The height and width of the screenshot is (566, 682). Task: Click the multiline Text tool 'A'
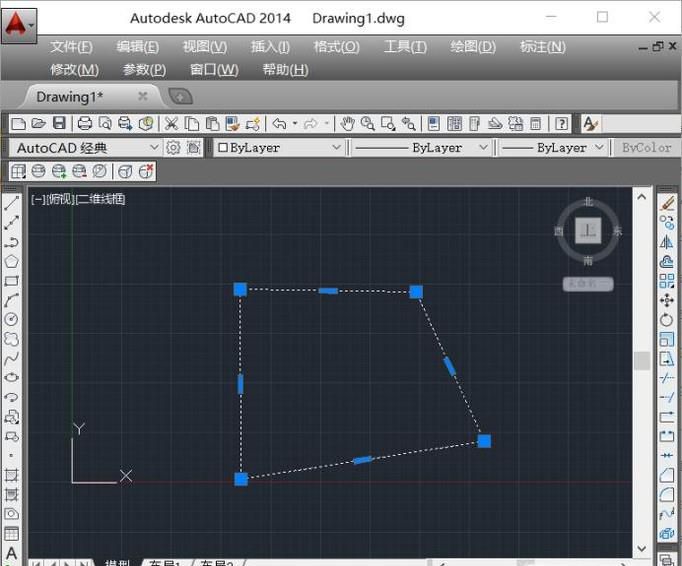12,552
